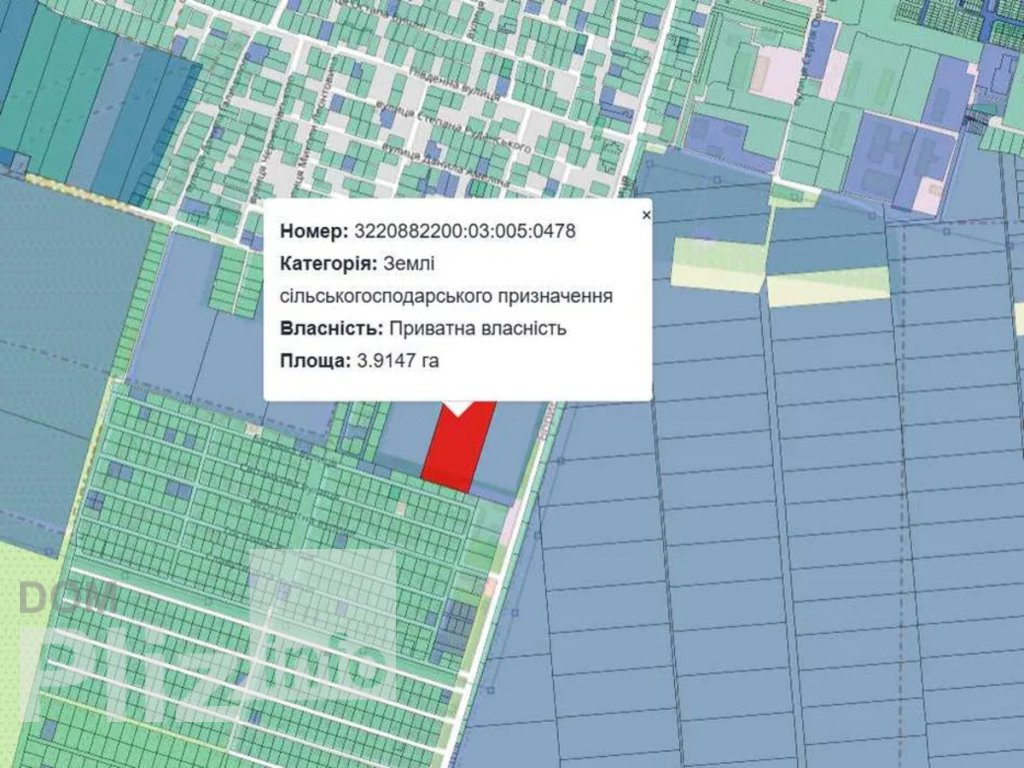Screen dimensions: 1024x768
Task: Click cadastral number 3220882200:03:005:0478
Action: (x=464, y=231)
